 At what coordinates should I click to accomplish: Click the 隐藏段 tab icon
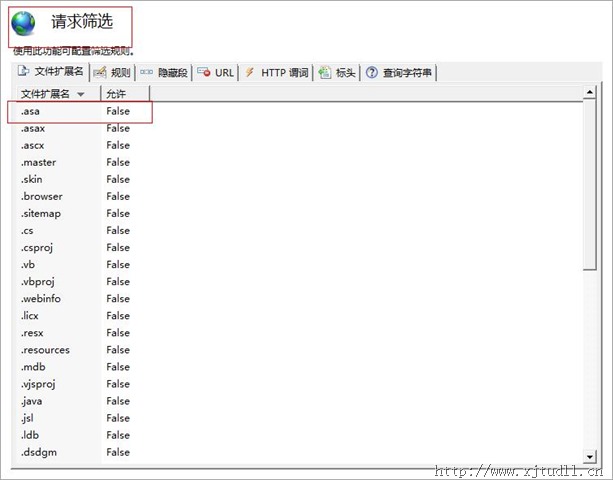[x=147, y=72]
